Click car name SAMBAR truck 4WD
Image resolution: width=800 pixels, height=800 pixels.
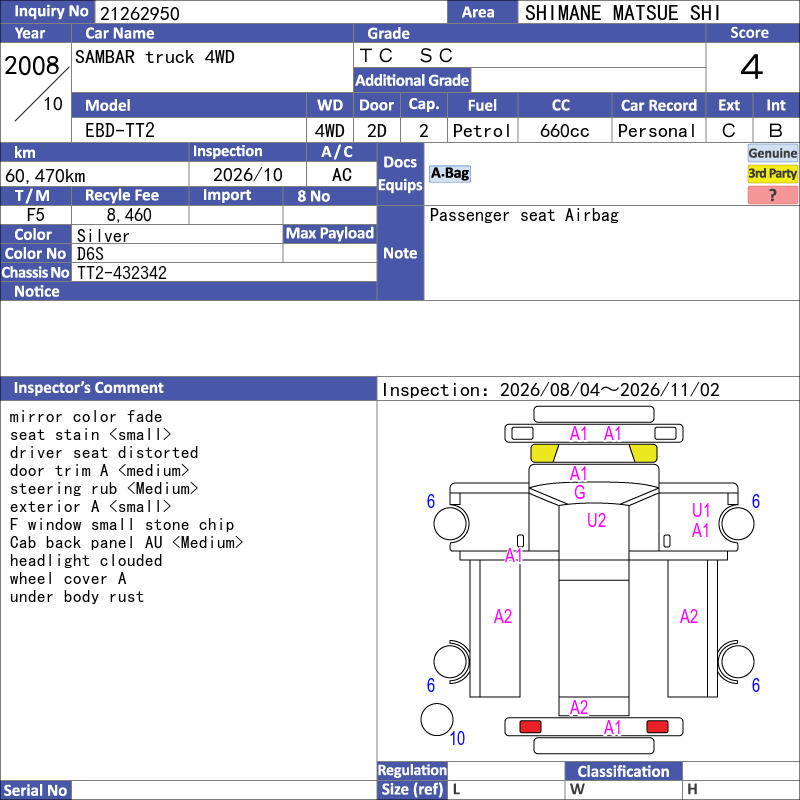(155, 57)
